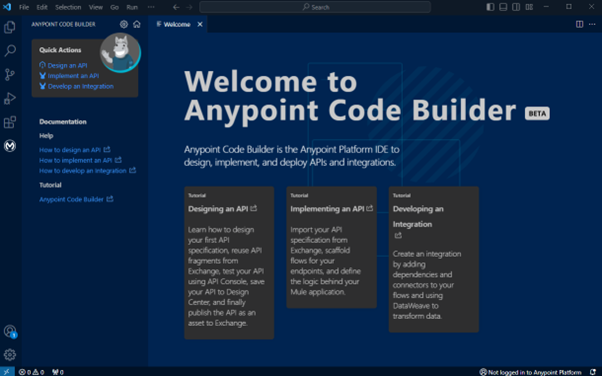Open the errors and warnings status bar indicator
The image size is (602, 376).
[x=31, y=372]
